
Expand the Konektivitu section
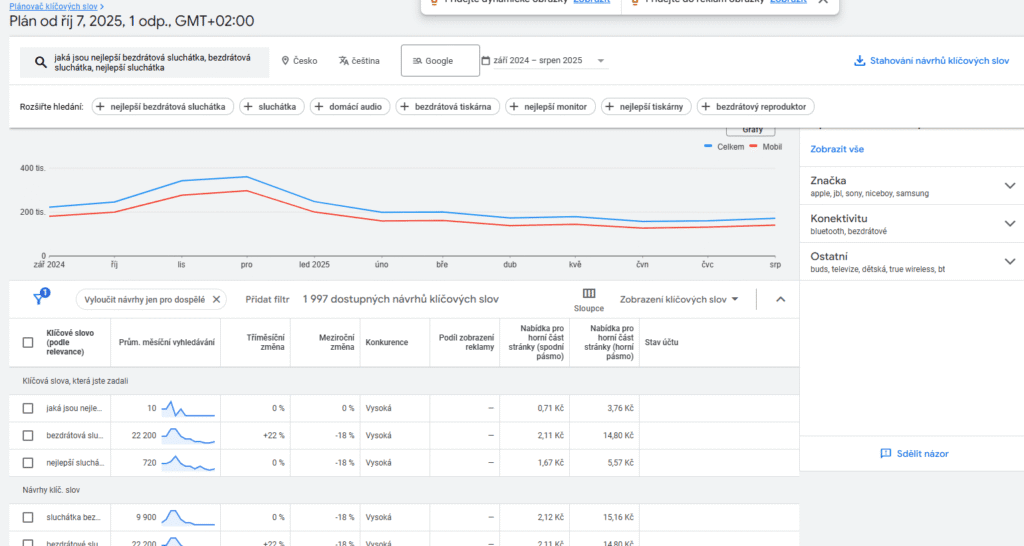point(1009,224)
